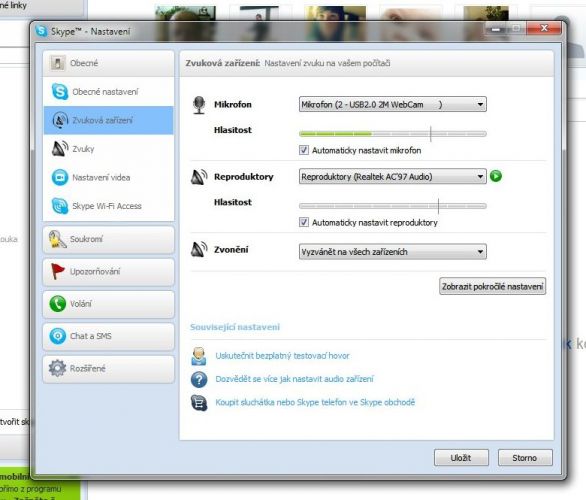Toggle Automaticky nastavit mikrofon checkbox
The width and height of the screenshot is (586, 500).
point(304,150)
